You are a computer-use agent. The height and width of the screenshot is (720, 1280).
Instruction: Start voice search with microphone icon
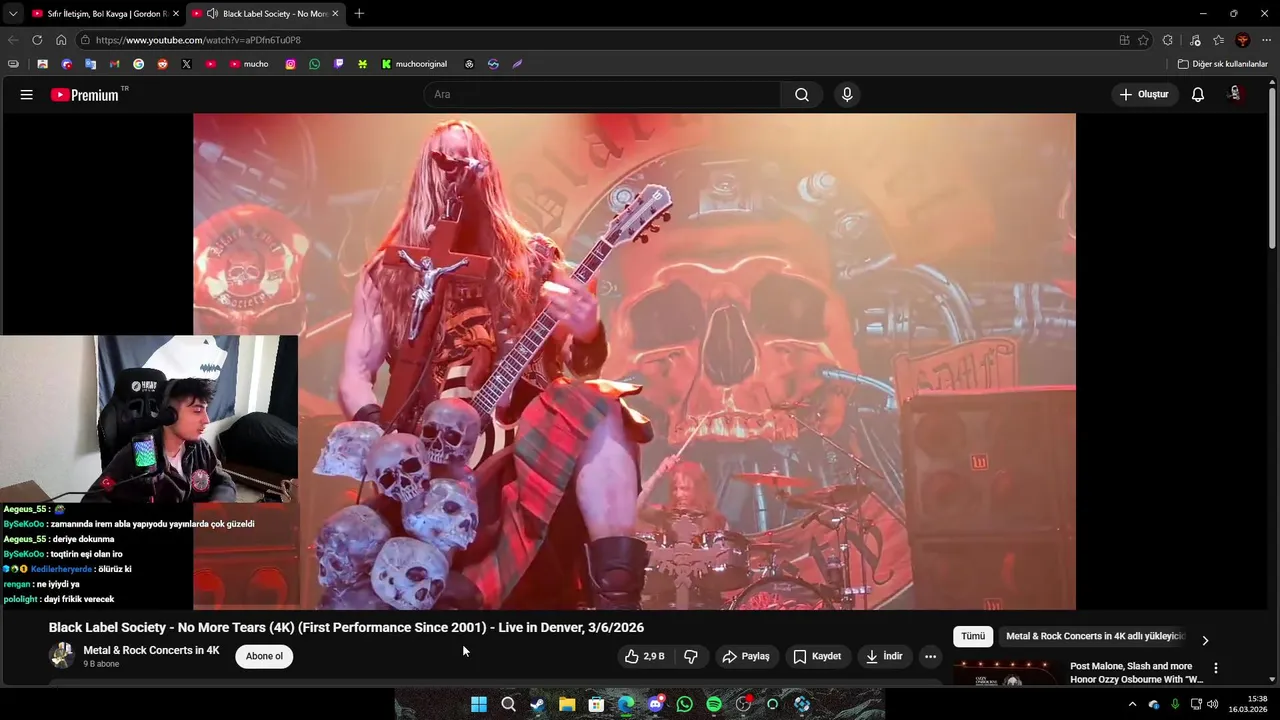tap(847, 94)
